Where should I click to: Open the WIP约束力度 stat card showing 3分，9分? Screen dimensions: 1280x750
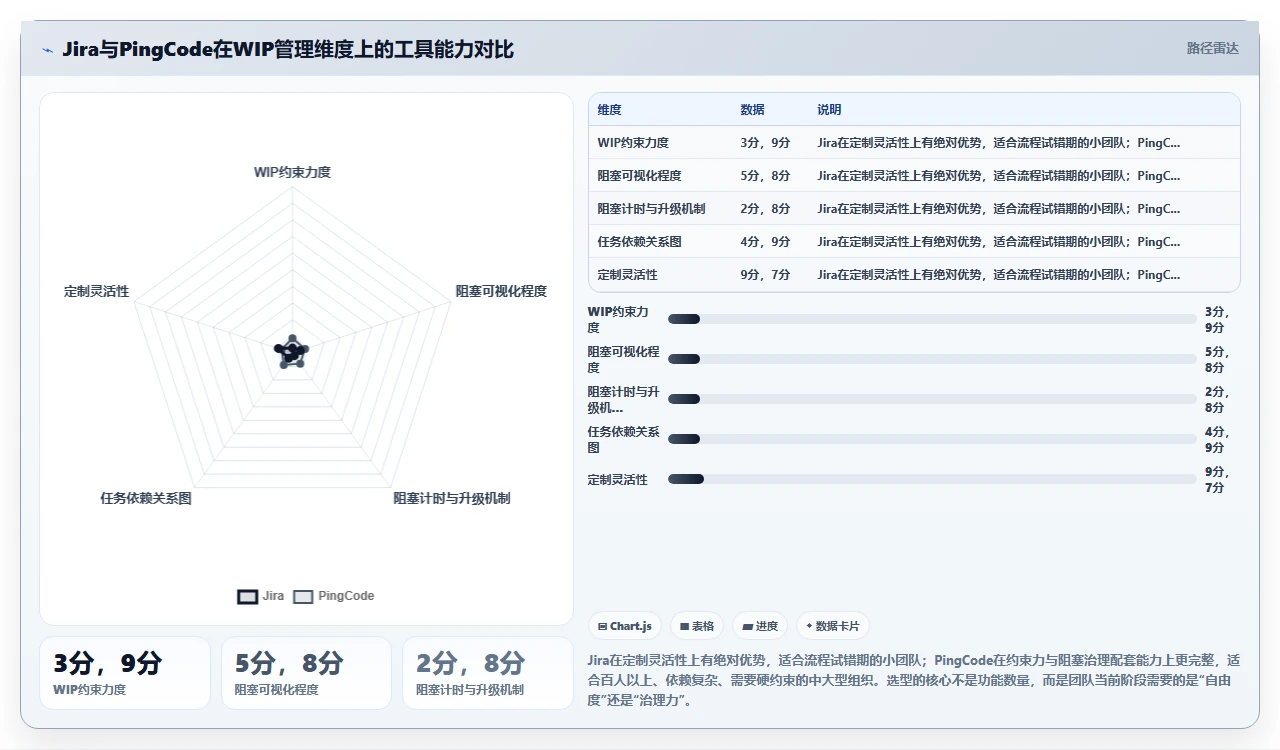pyautogui.click(x=125, y=673)
